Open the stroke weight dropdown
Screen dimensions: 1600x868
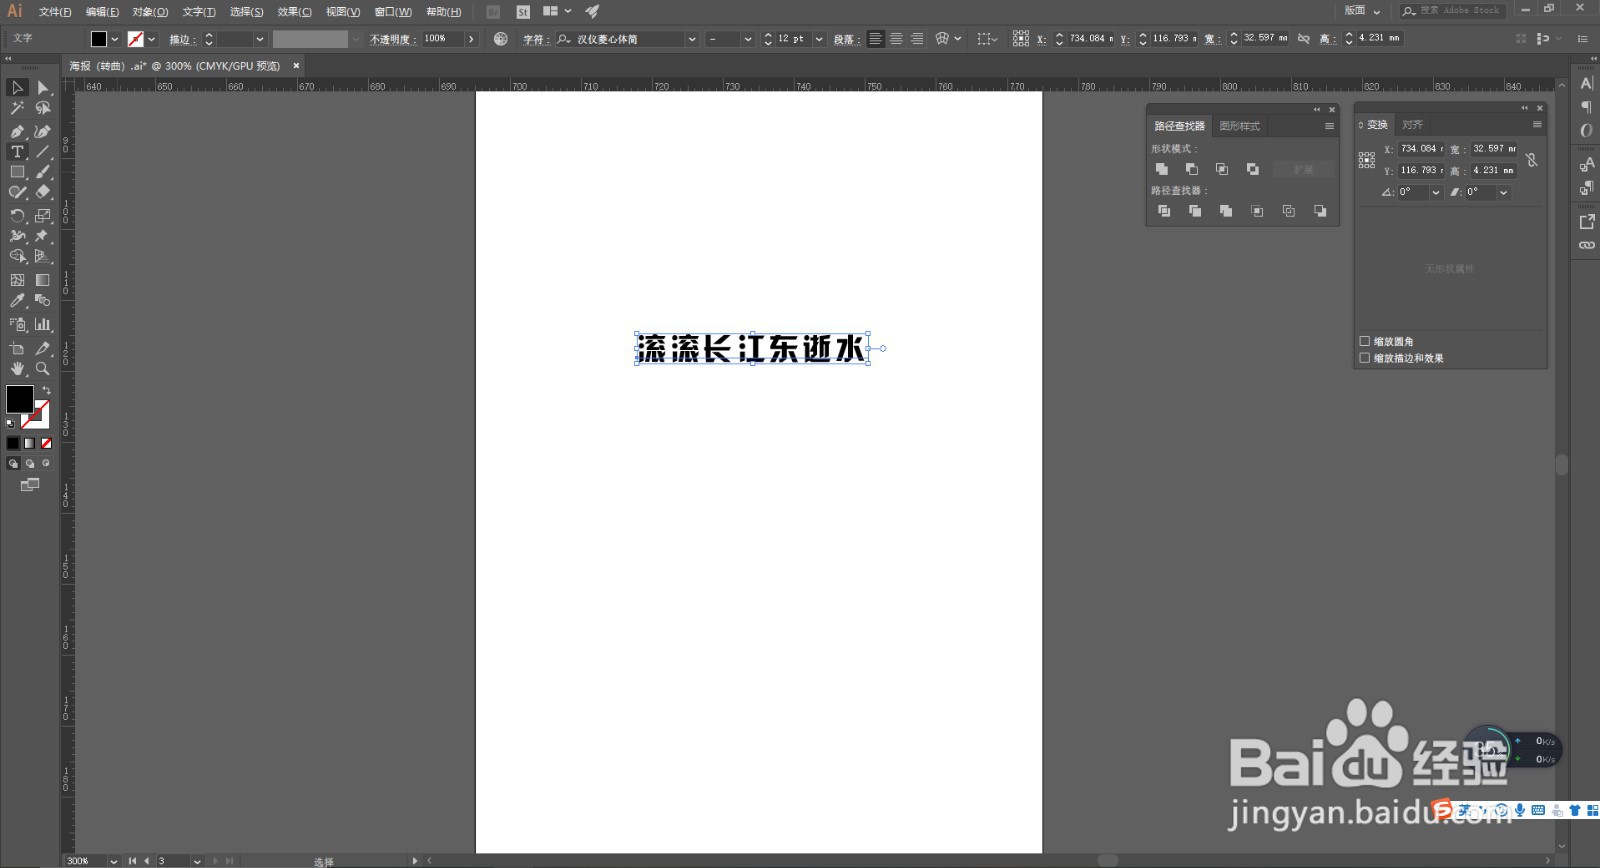point(260,39)
